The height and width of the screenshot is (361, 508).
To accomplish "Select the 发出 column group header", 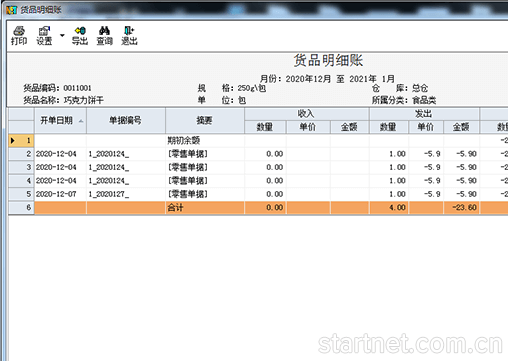I will point(424,114).
